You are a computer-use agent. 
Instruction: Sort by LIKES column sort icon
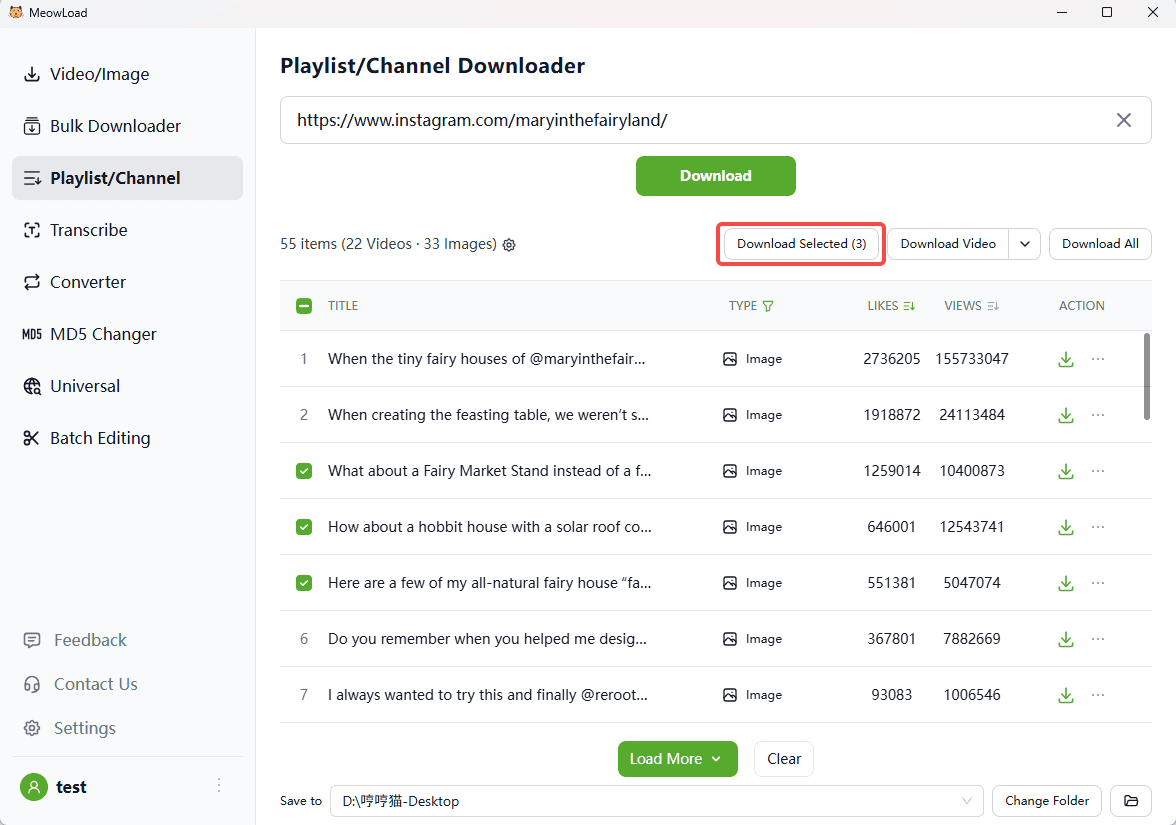909,306
